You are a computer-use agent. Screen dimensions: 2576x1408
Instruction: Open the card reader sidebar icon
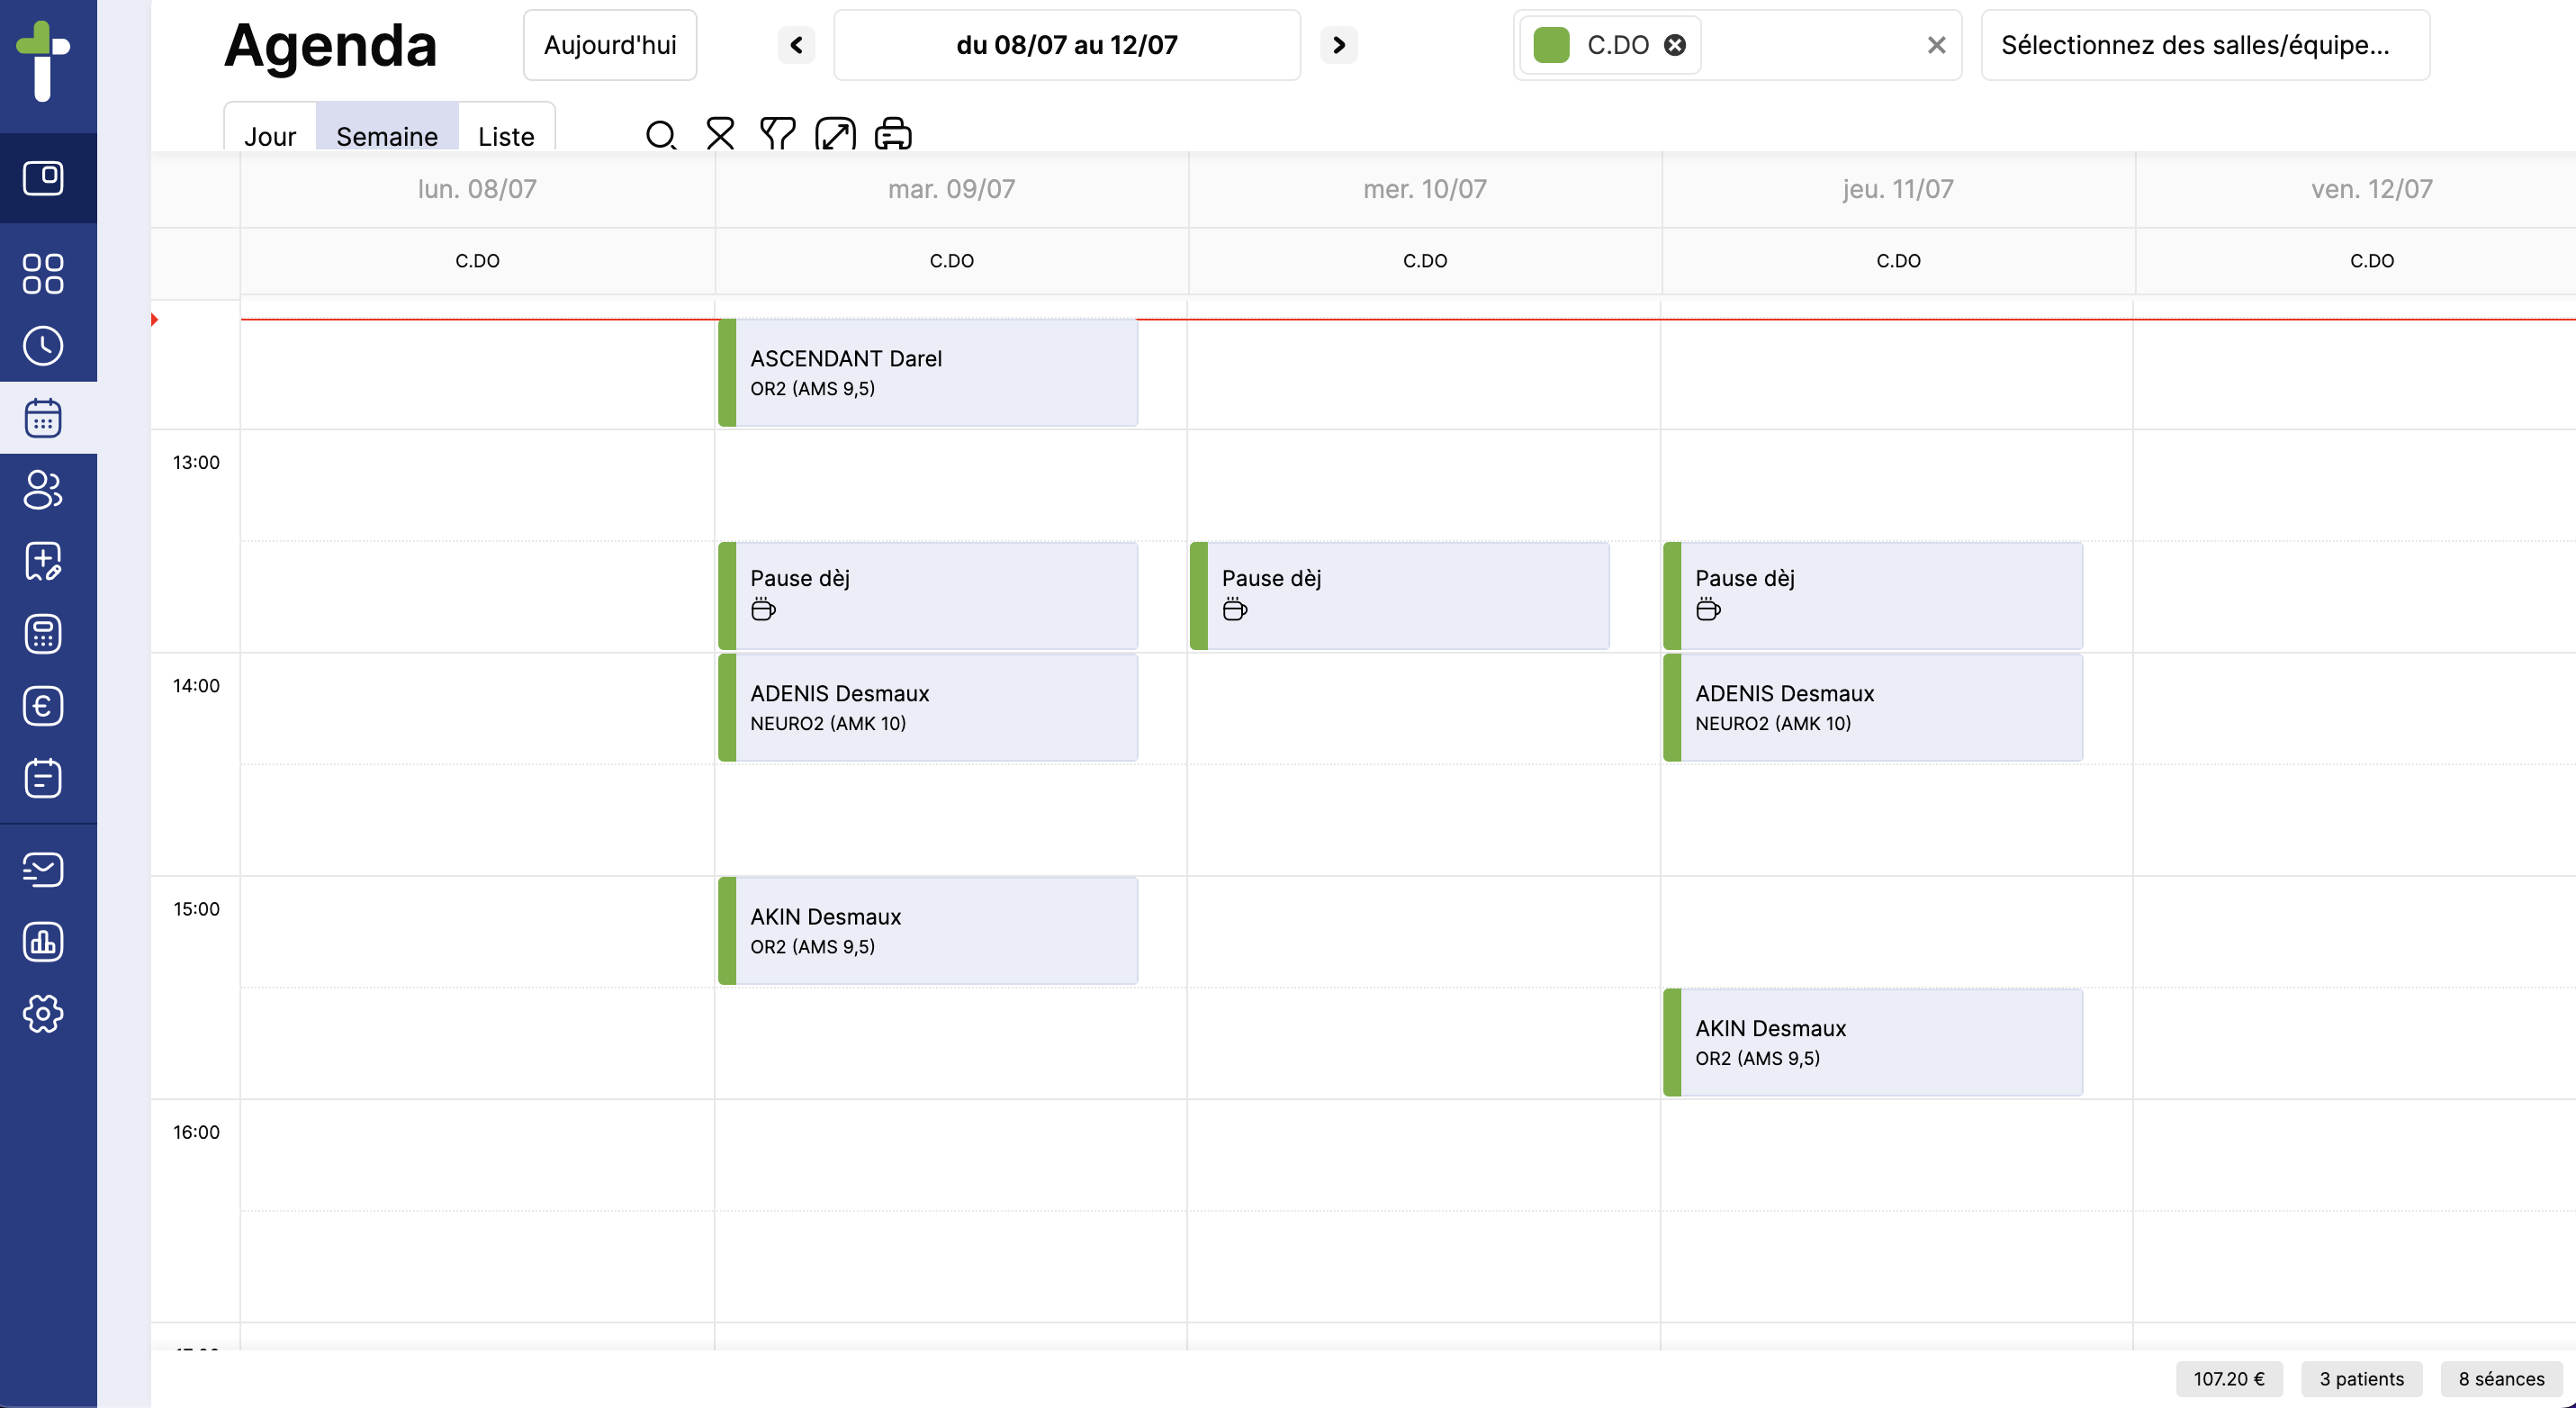coord(43,178)
